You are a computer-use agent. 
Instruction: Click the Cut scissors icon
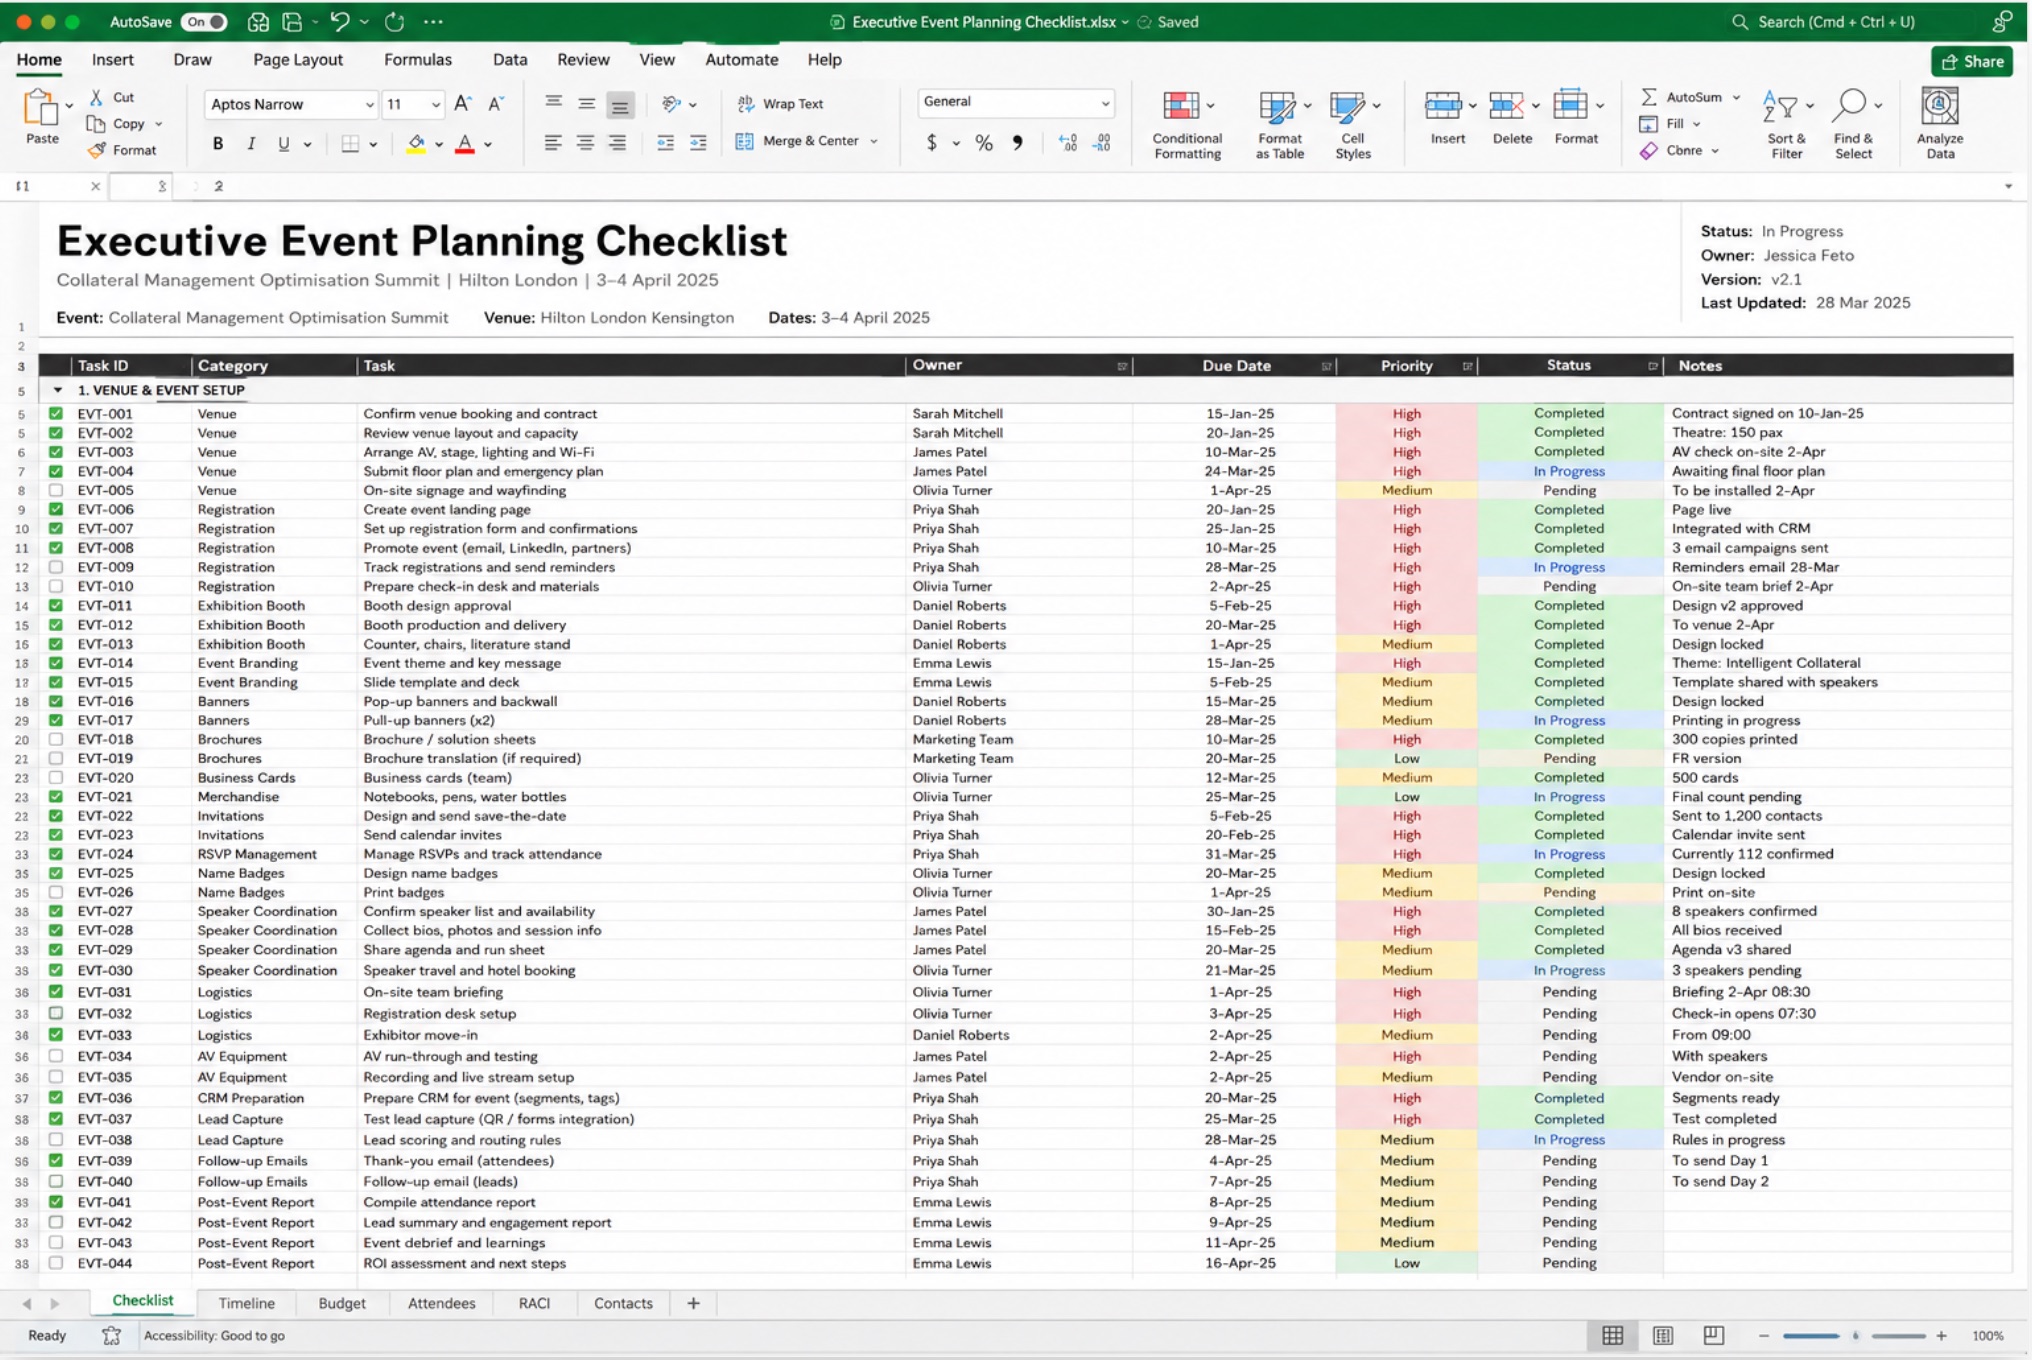96,97
